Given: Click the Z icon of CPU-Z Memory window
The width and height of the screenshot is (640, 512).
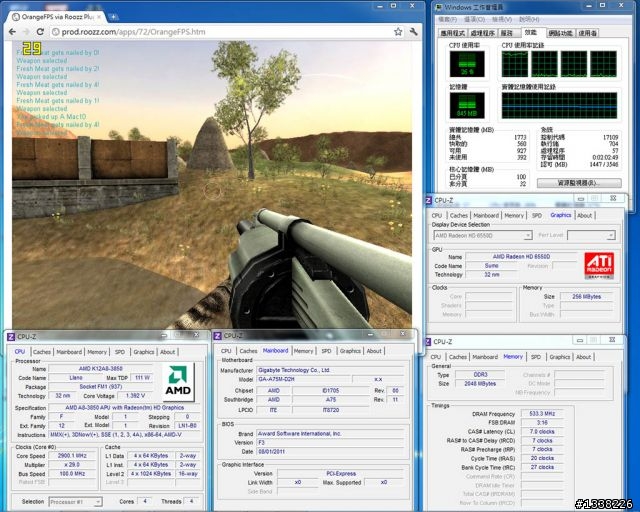Looking at the screenshot, I should pos(428,341).
